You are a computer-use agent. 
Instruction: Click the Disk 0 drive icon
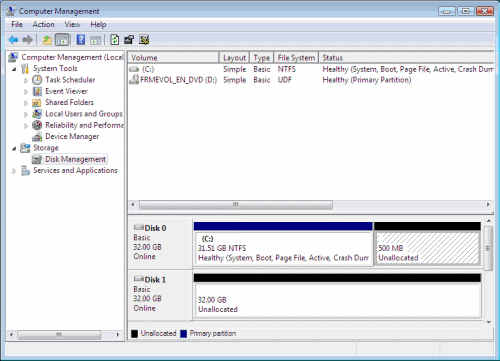(x=139, y=227)
